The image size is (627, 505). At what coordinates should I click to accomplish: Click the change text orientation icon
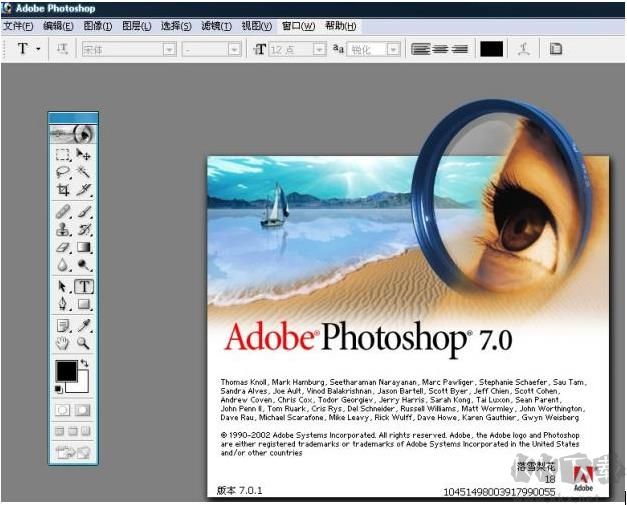[62, 49]
